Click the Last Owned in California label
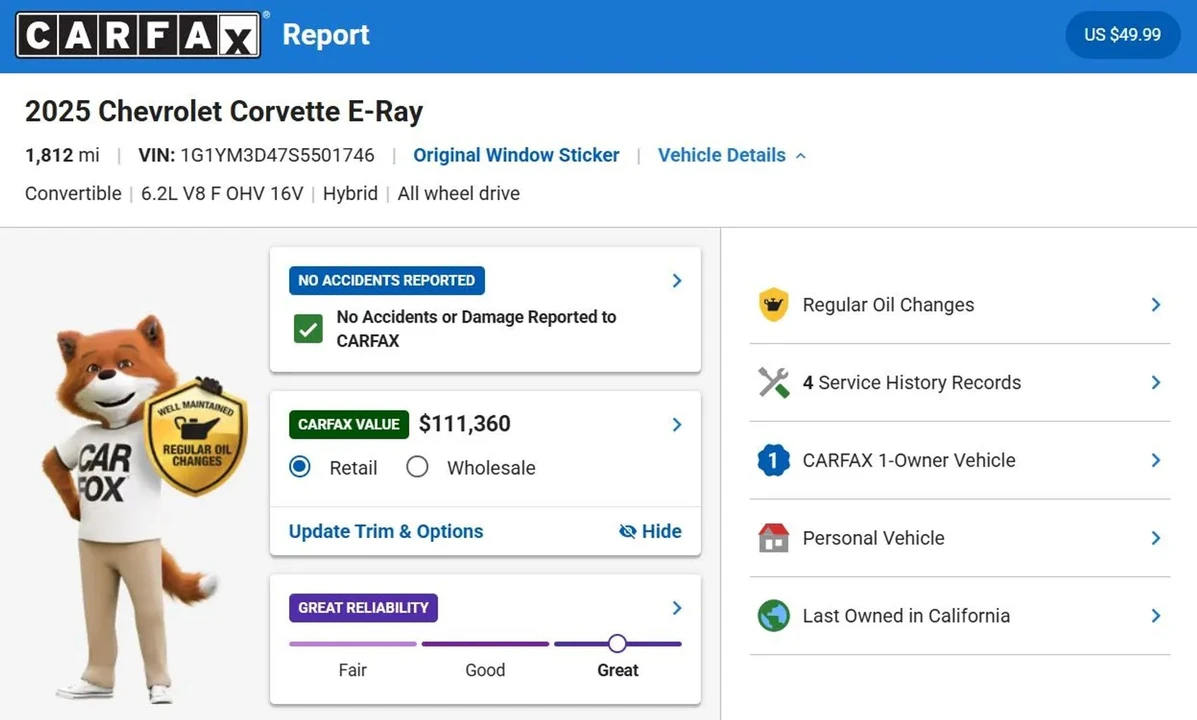The height and width of the screenshot is (720, 1197). point(906,615)
